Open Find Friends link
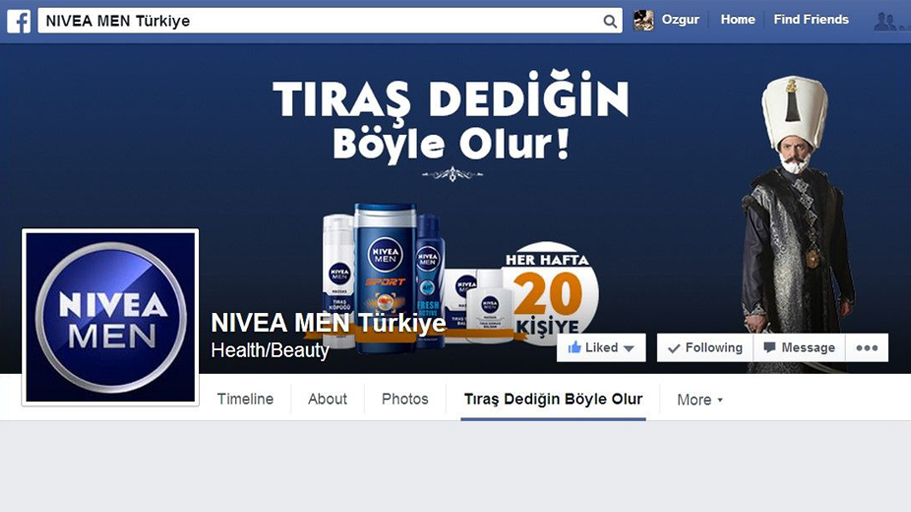This screenshot has height=512, width=911. click(811, 20)
